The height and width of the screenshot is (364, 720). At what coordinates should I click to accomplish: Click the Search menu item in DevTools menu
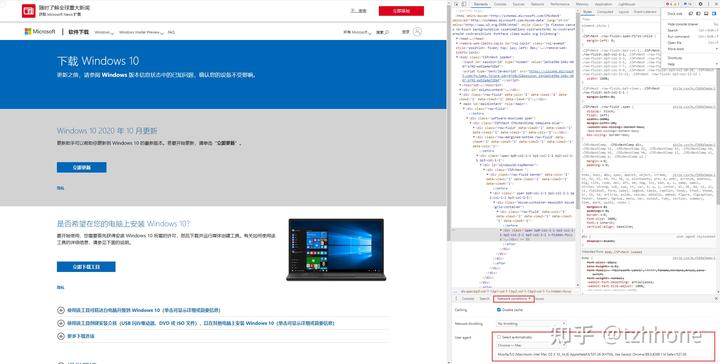[692, 30]
